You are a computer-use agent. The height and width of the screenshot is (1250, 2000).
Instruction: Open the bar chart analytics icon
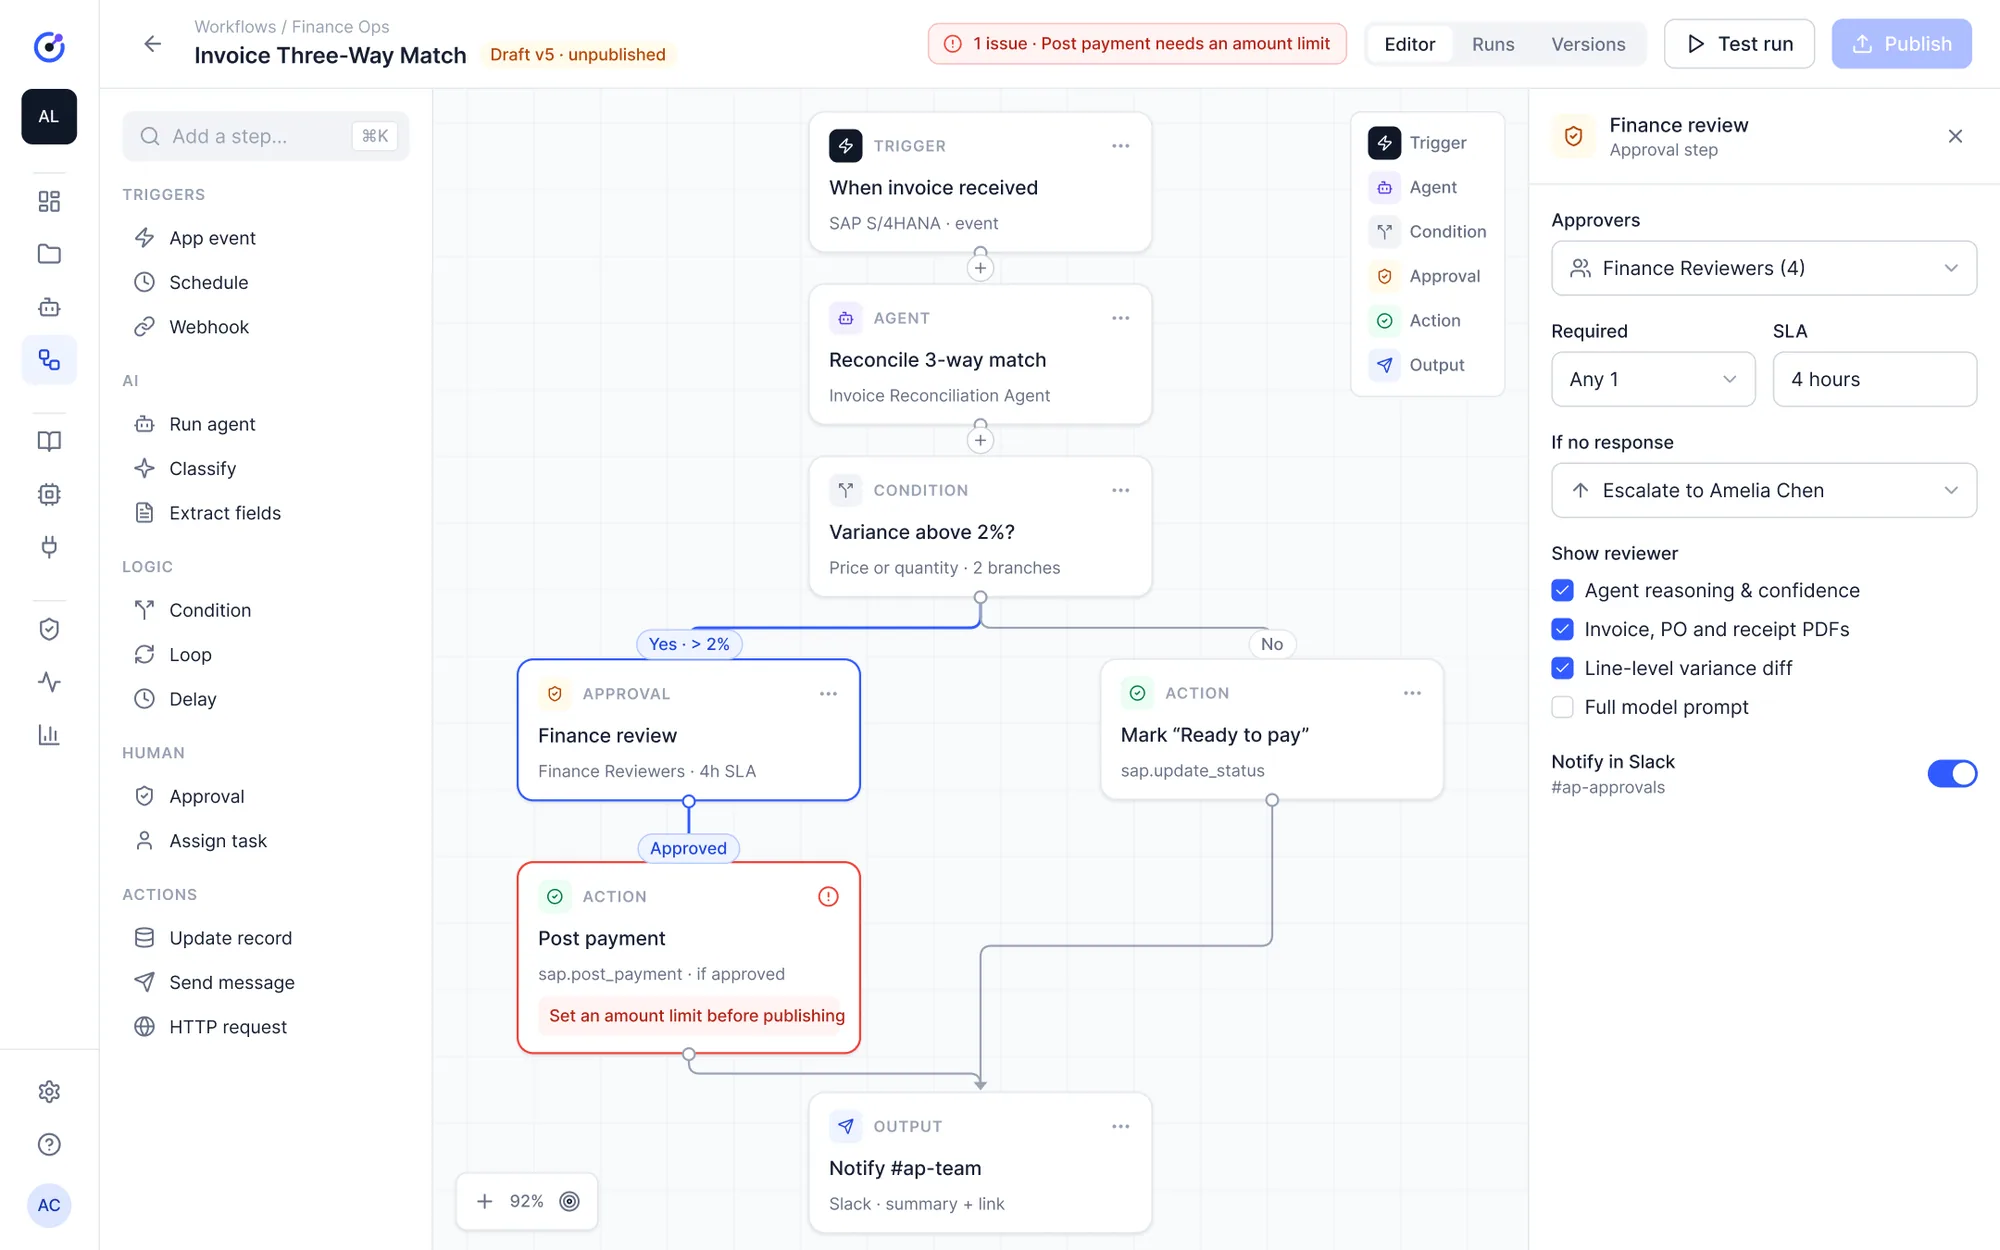pyautogui.click(x=49, y=735)
